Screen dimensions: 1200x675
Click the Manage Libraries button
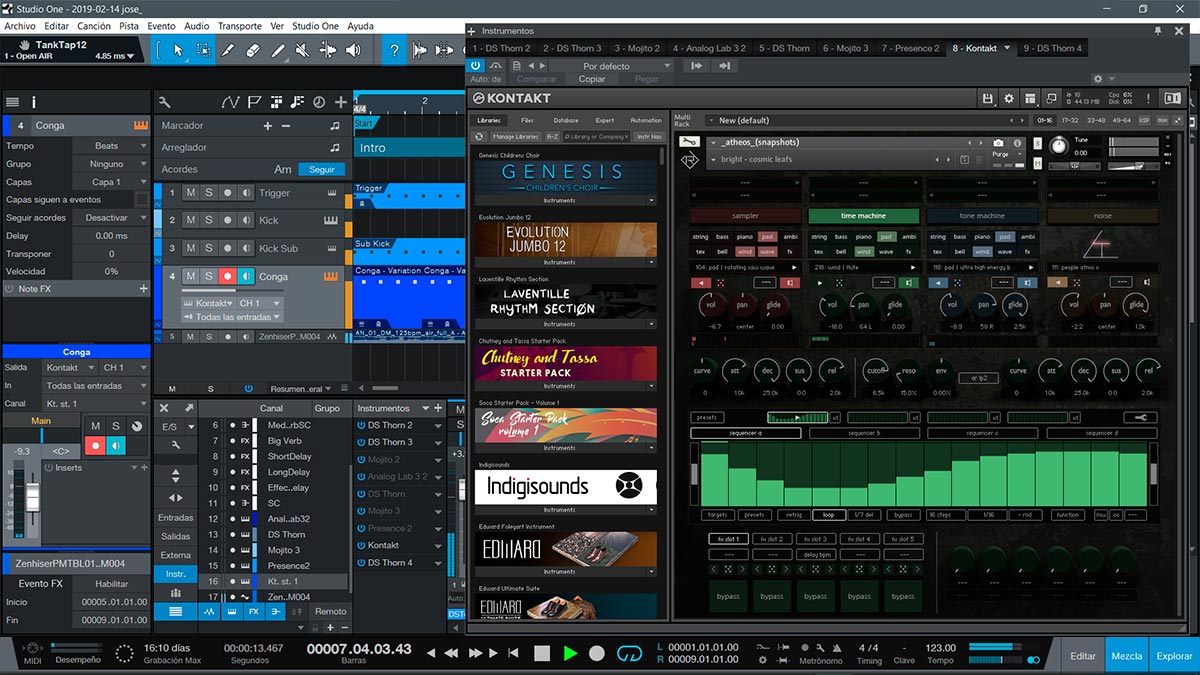pos(515,136)
